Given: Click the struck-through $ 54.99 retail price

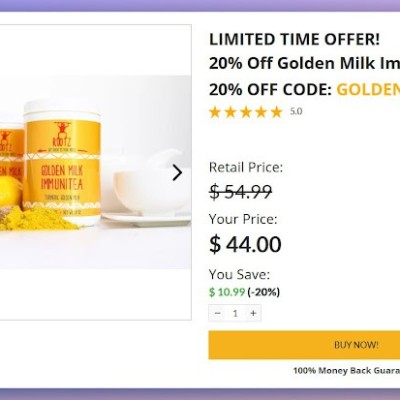Looking at the screenshot, I should 241,192.
